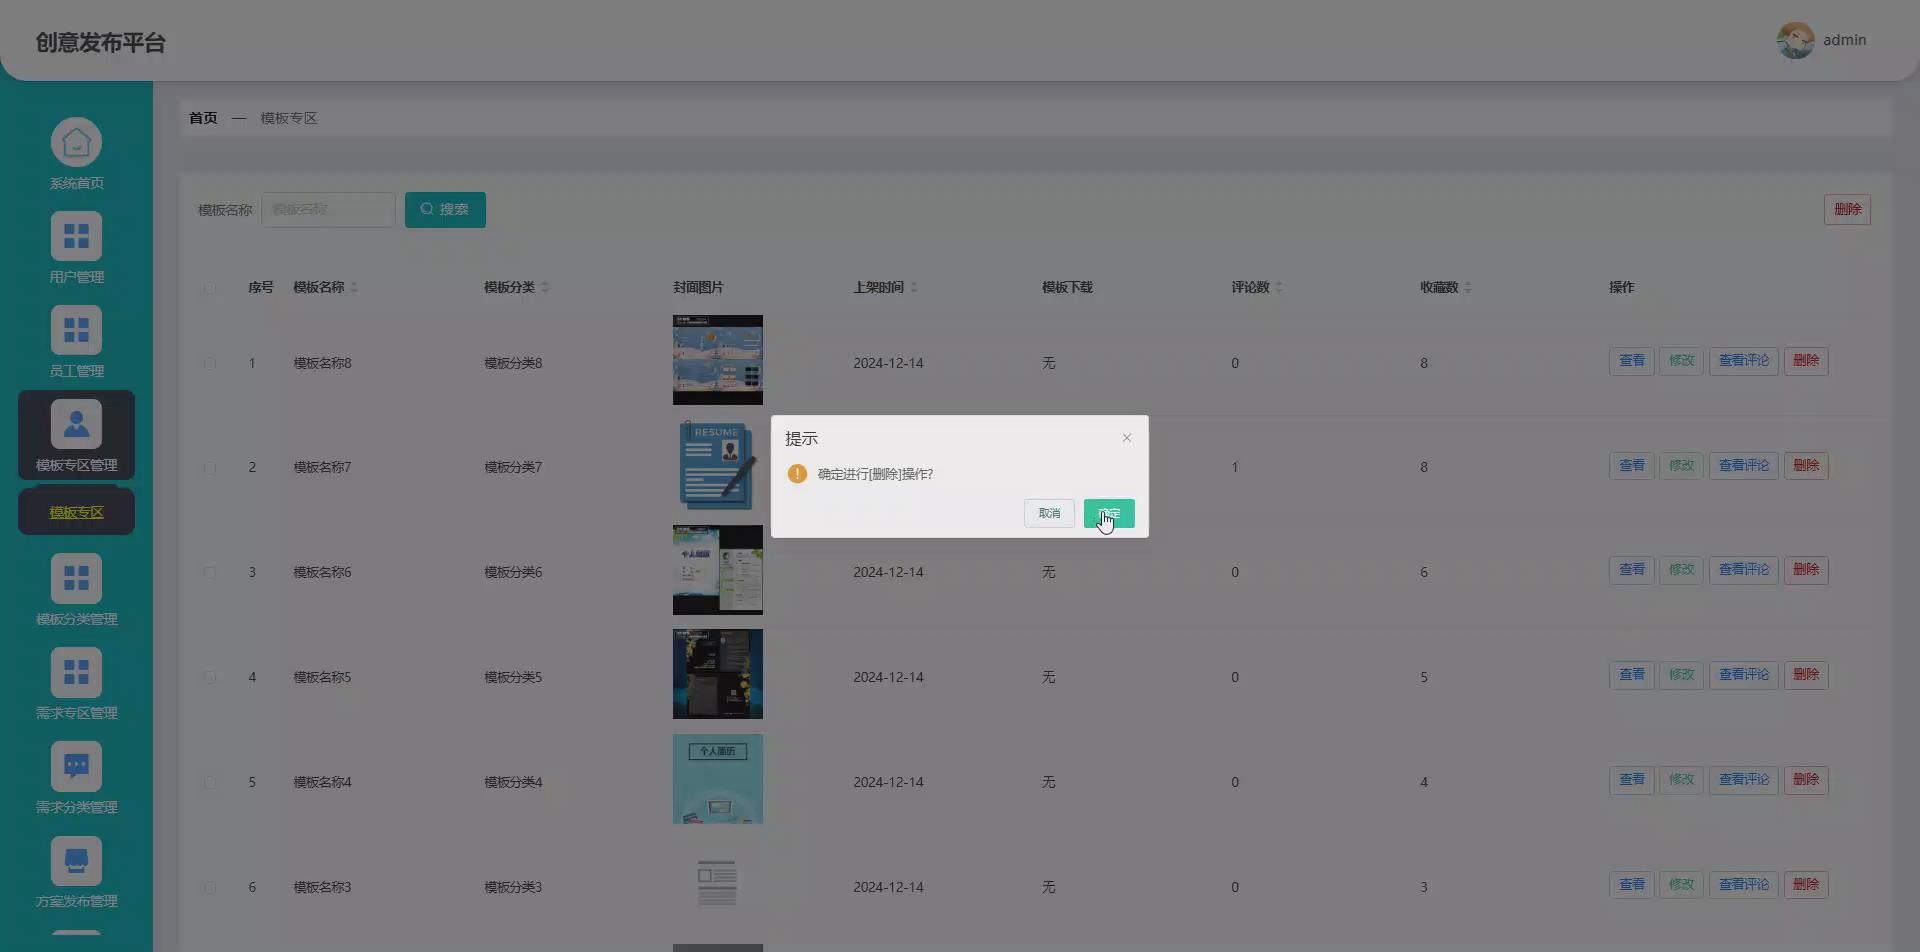Click the admin avatar picture

point(1795,40)
